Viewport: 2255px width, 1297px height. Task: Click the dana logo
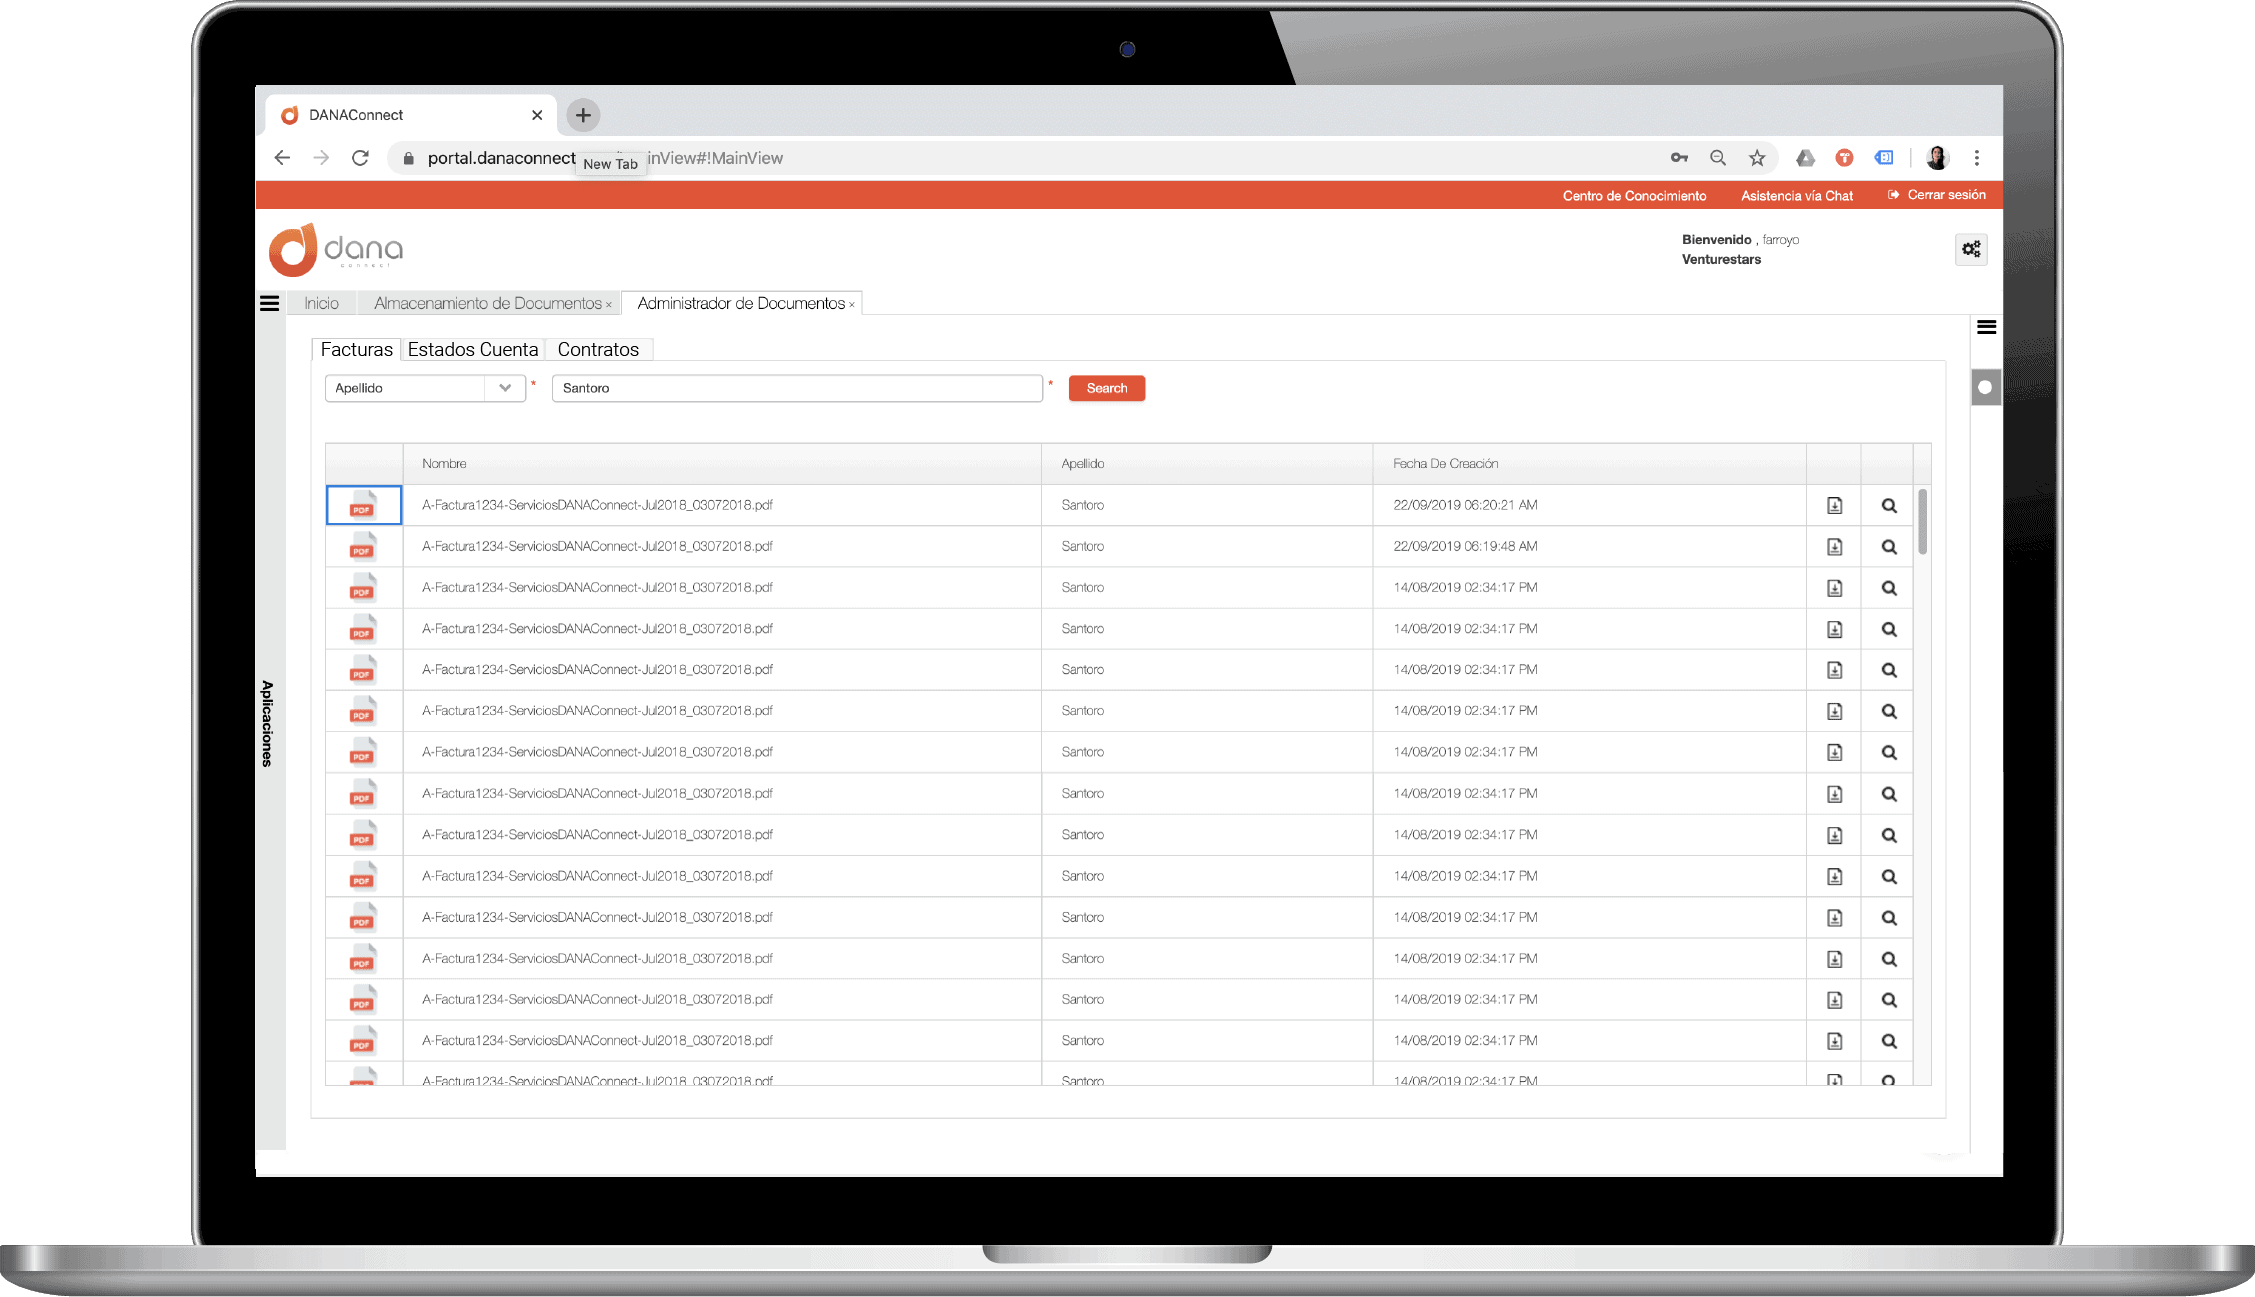[x=336, y=249]
